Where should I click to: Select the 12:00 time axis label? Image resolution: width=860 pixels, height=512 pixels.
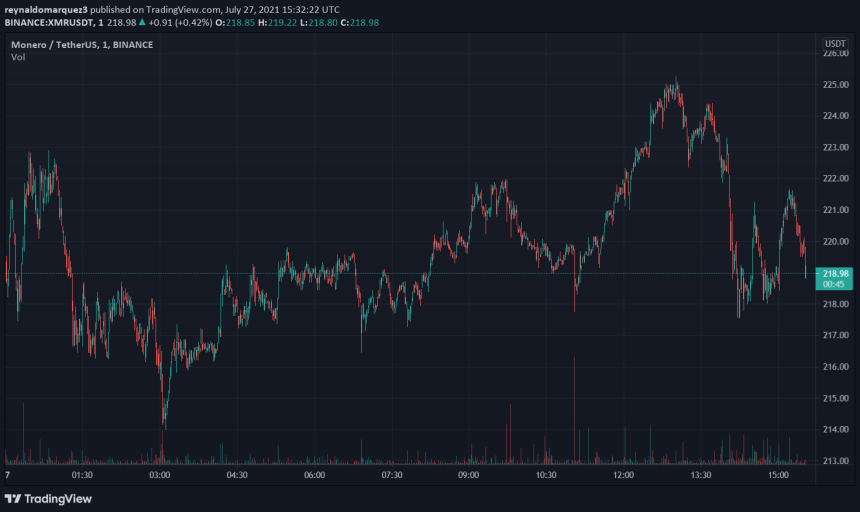pyautogui.click(x=624, y=475)
